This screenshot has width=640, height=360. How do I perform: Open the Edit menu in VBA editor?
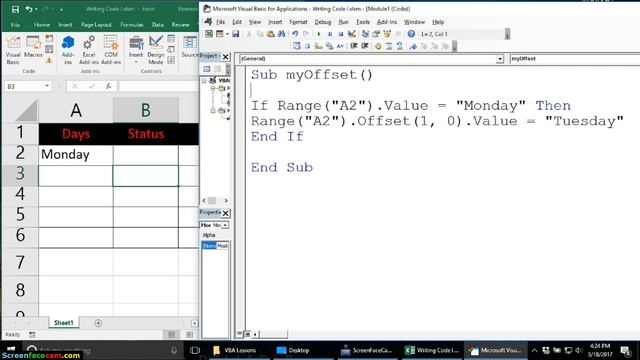coord(237,22)
